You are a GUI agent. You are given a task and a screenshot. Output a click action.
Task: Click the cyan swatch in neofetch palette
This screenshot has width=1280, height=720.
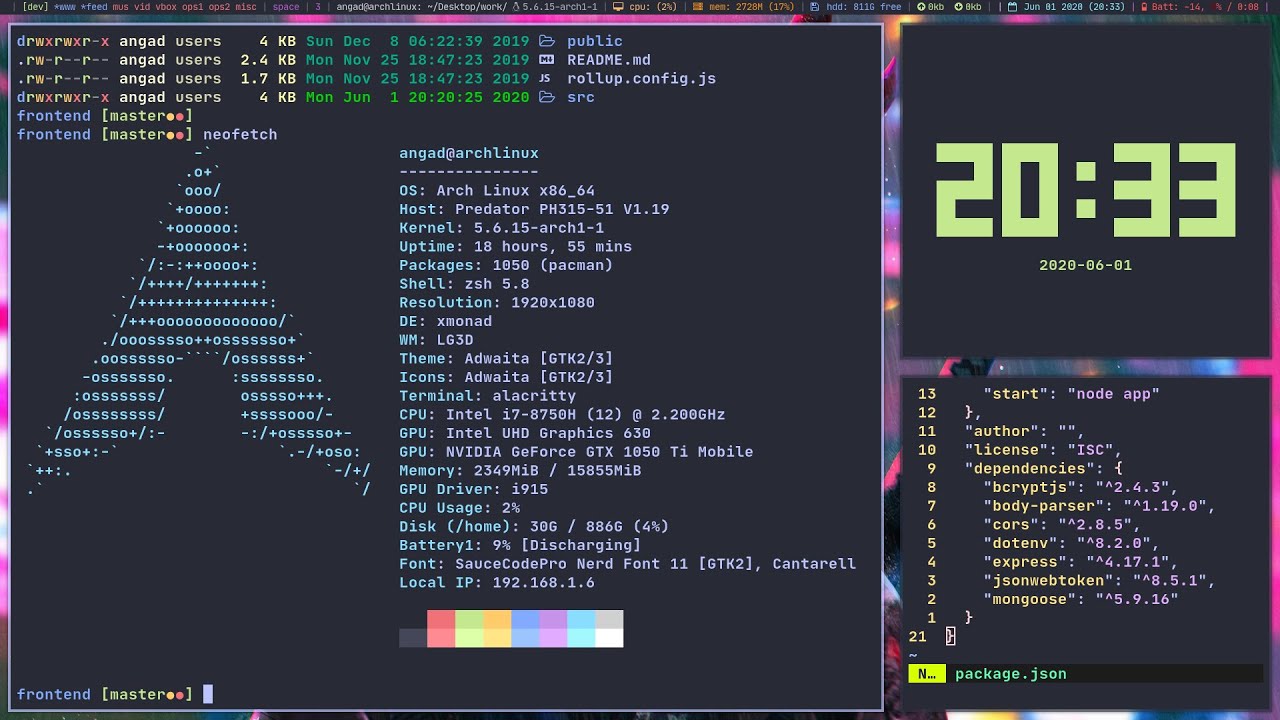click(581, 629)
